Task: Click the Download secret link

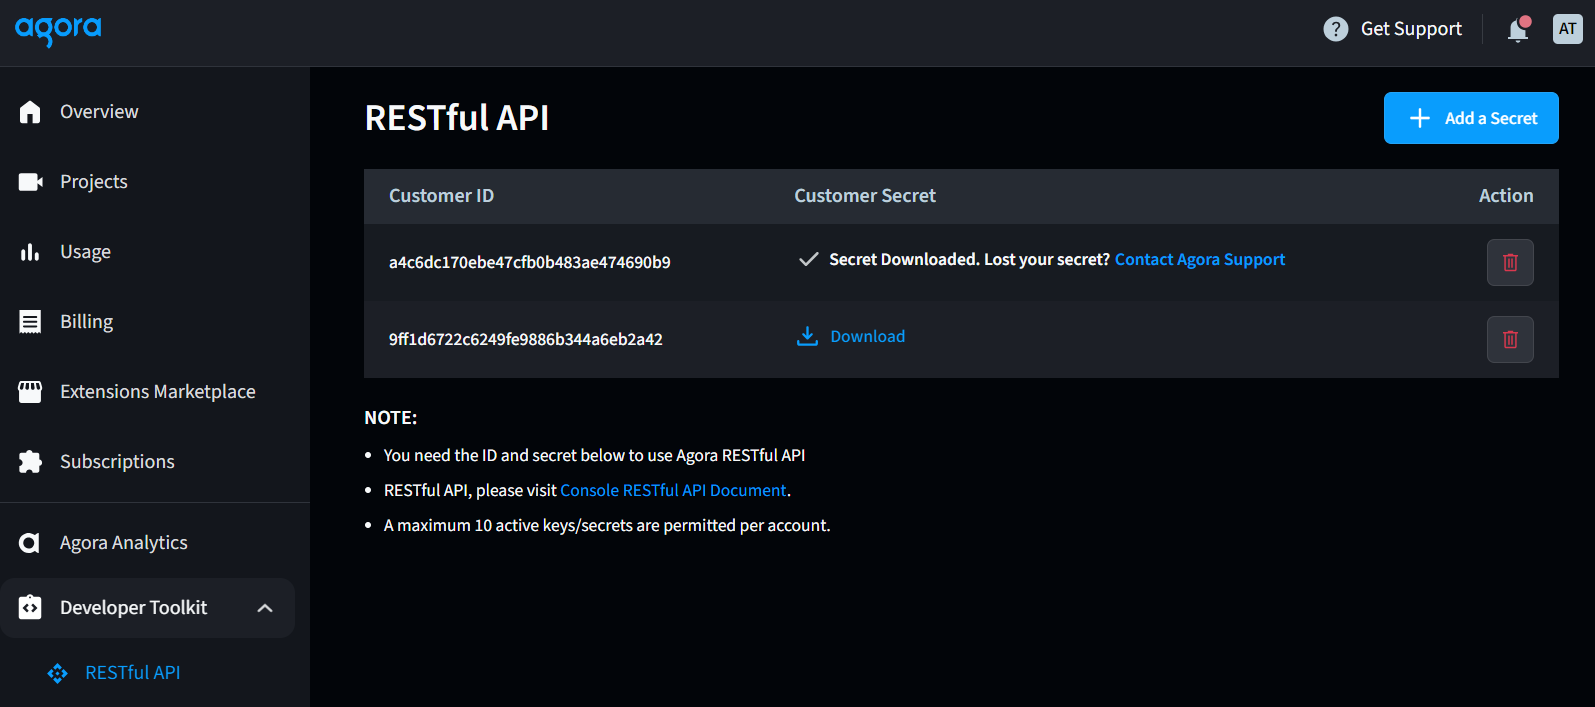Action: 867,337
